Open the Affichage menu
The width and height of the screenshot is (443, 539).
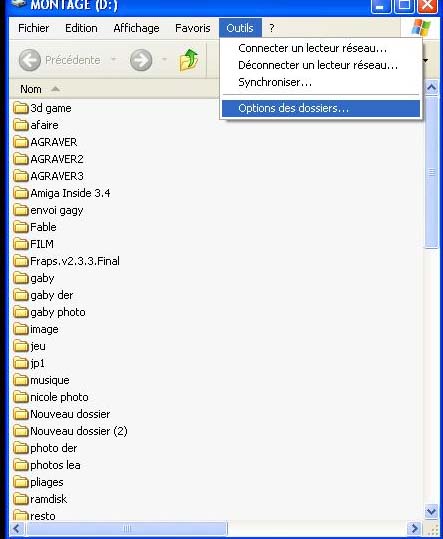pos(136,28)
